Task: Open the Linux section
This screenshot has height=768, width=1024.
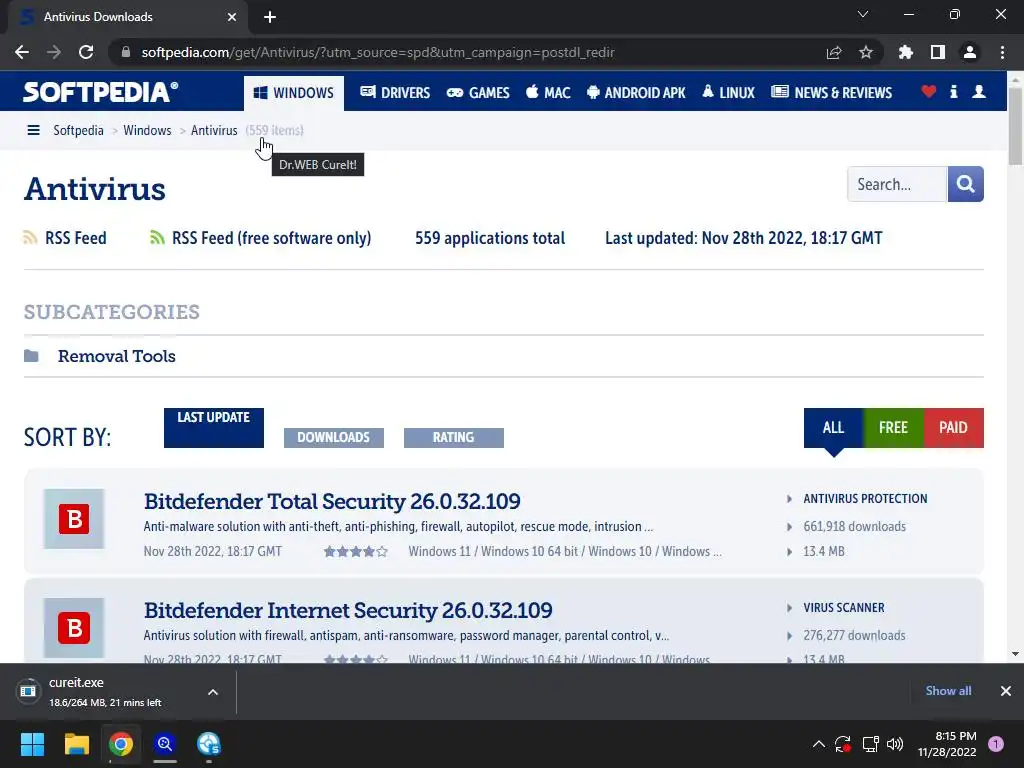Action: (x=729, y=93)
